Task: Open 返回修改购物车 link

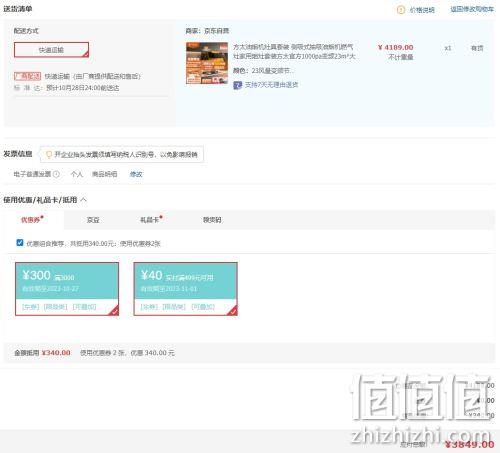Action: (472, 9)
